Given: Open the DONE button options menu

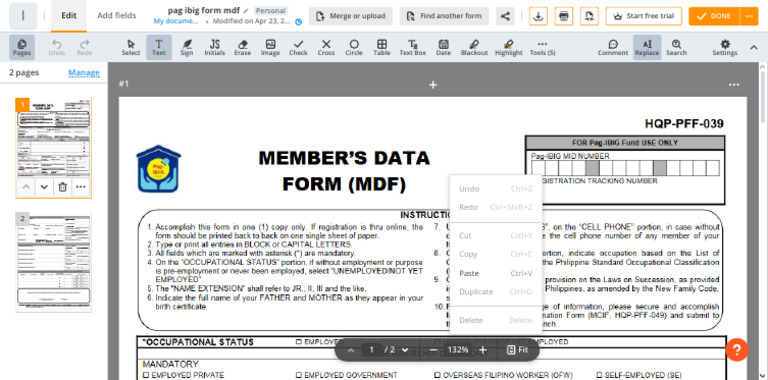Looking at the screenshot, I should tap(749, 16).
